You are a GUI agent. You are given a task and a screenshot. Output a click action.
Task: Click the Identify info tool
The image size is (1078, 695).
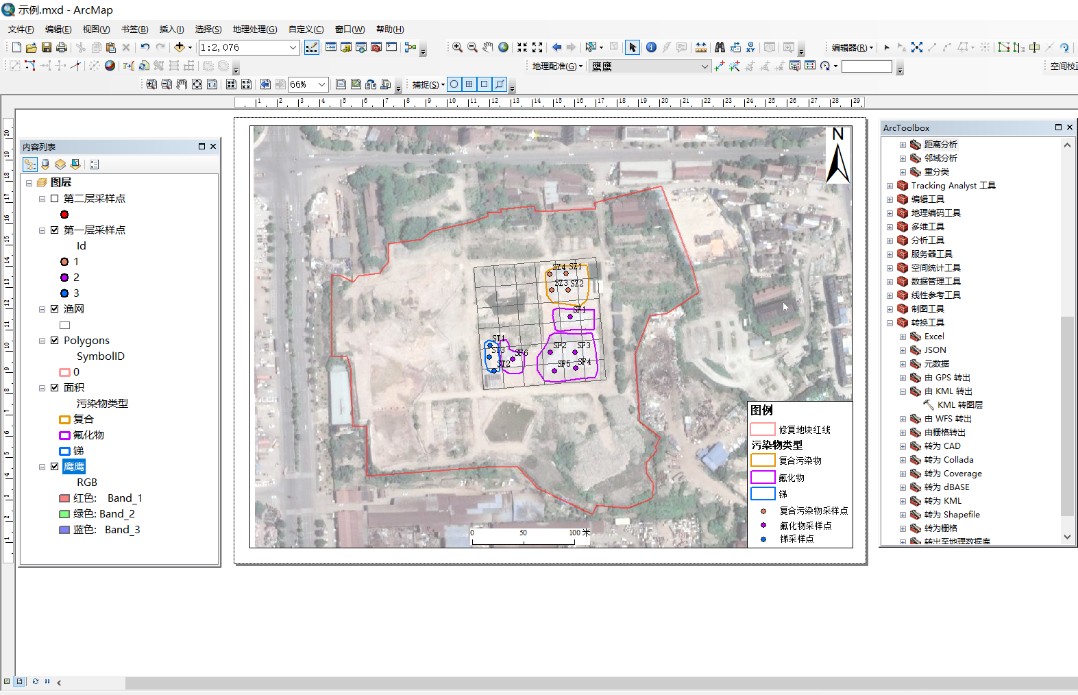tap(650, 47)
